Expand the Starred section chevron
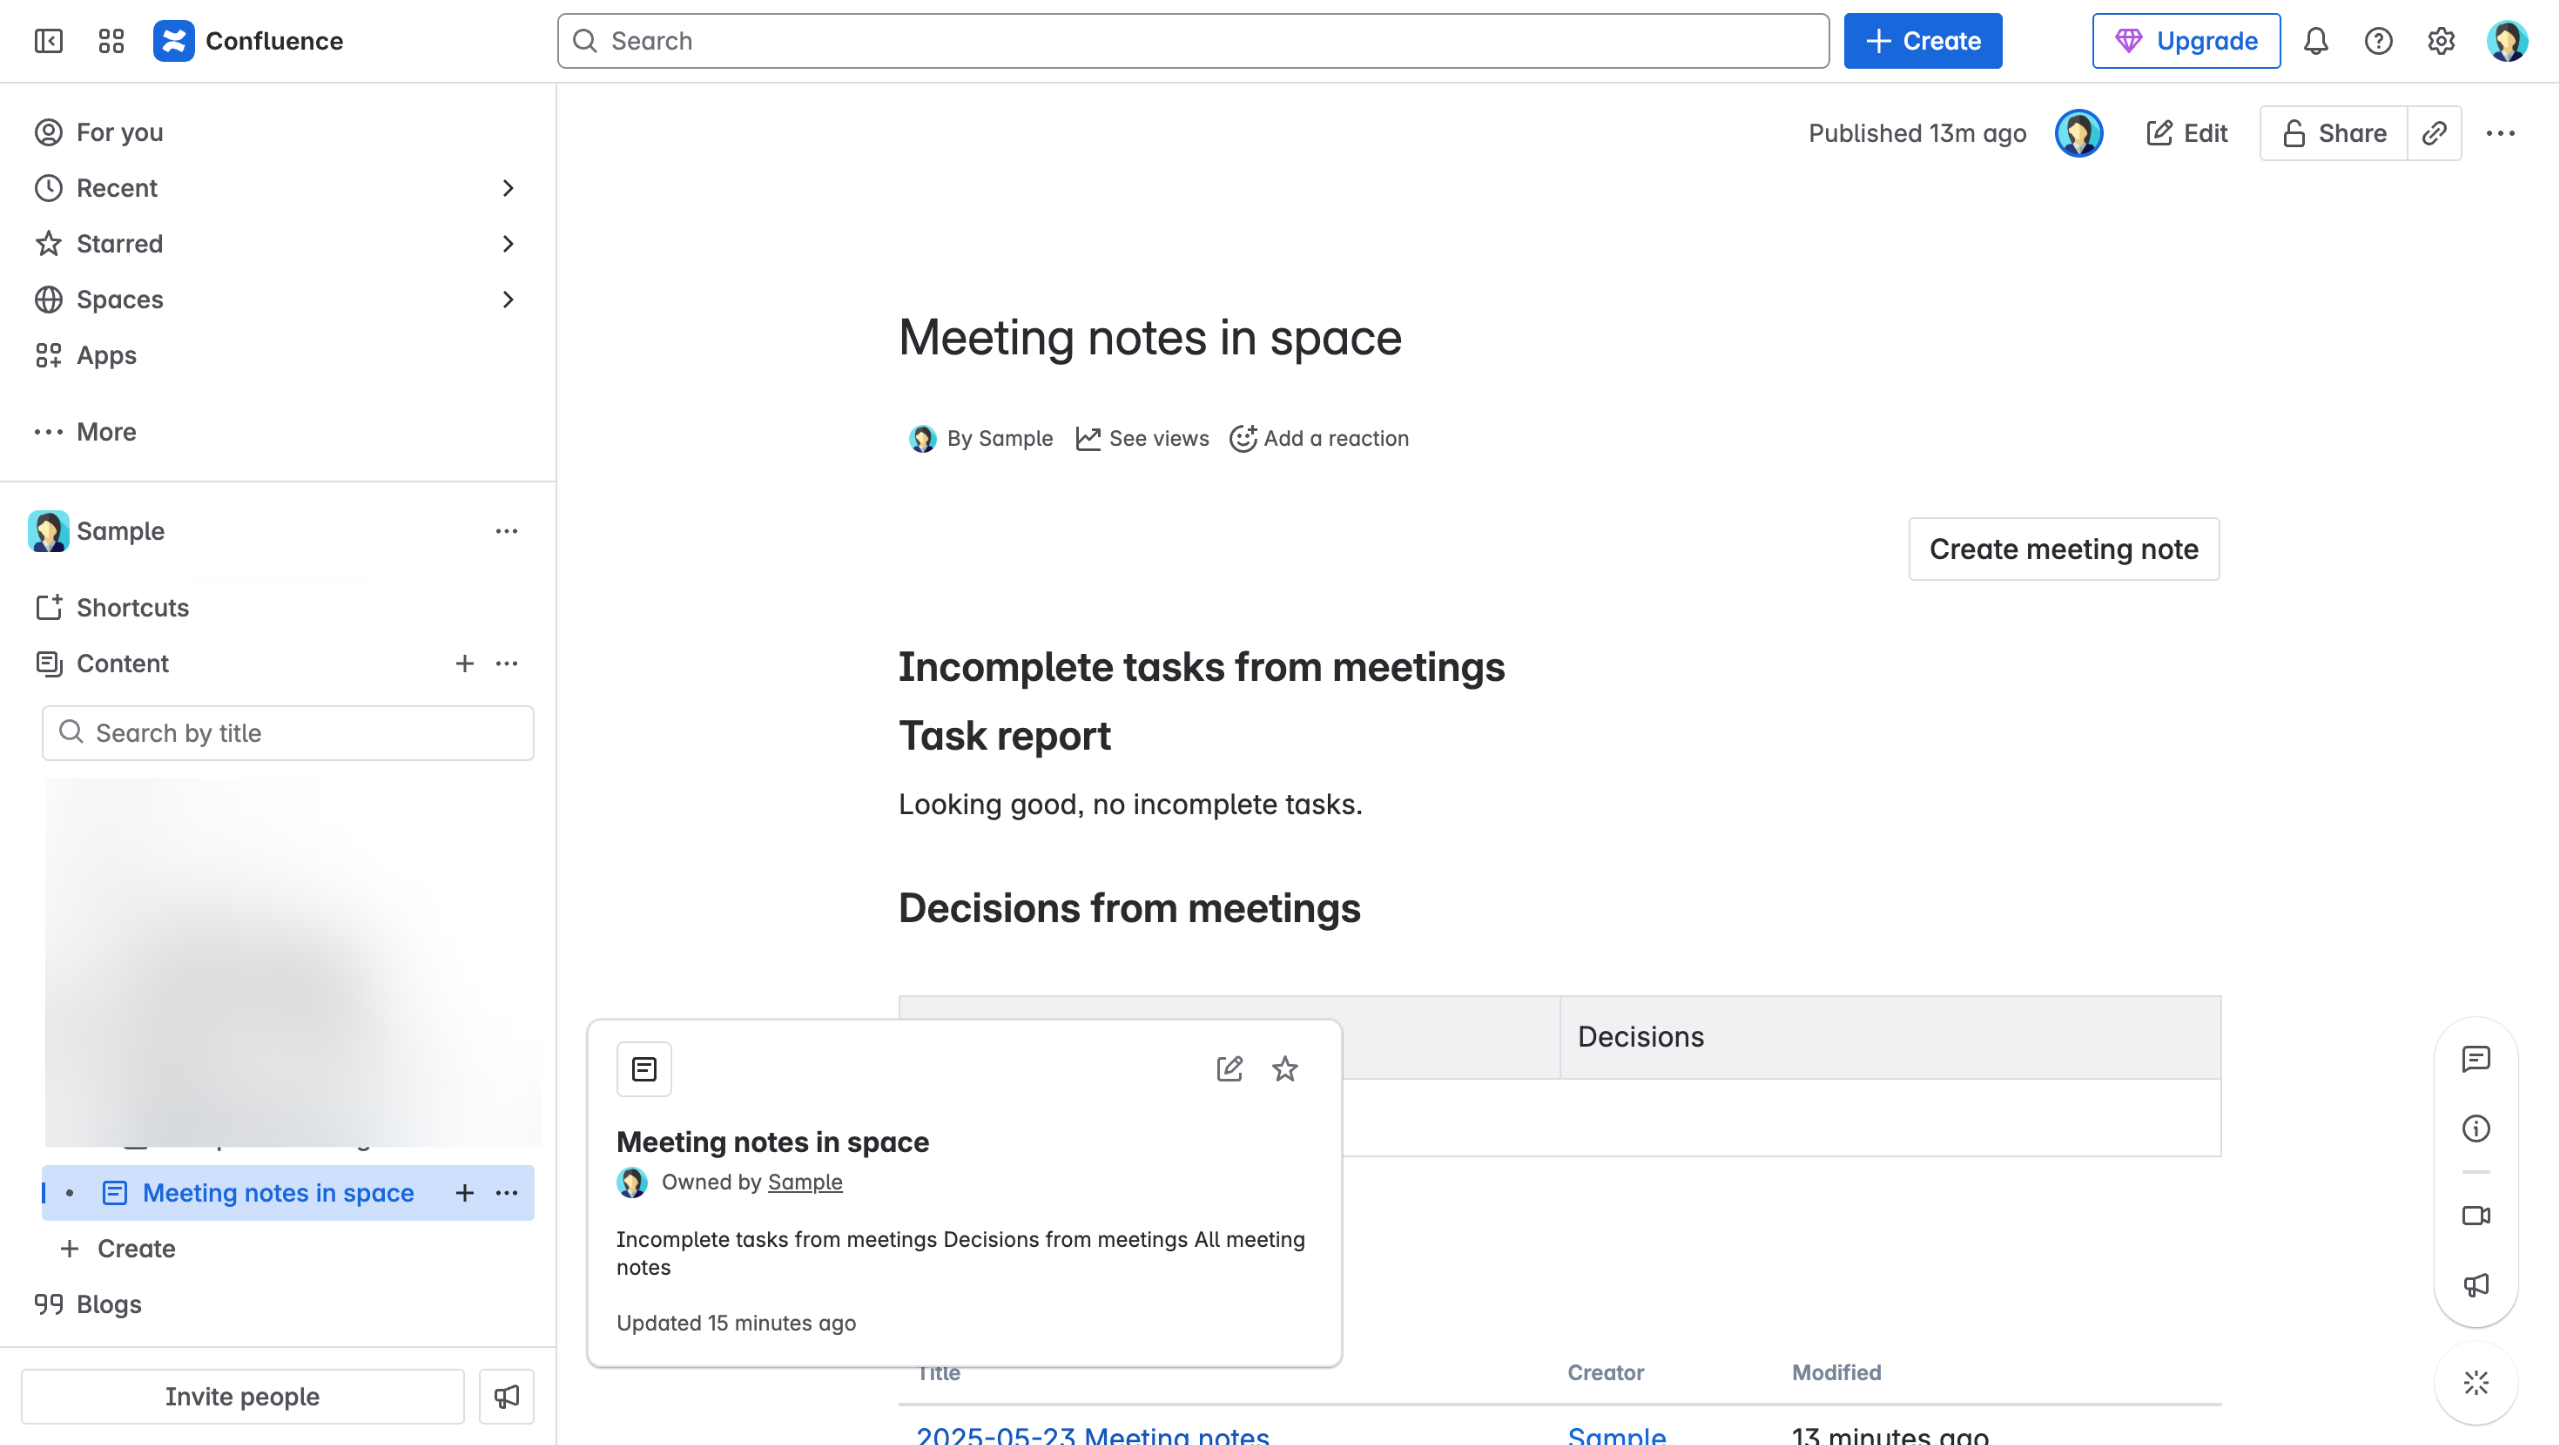Viewport: 2559px width, 1445px height. [x=508, y=244]
